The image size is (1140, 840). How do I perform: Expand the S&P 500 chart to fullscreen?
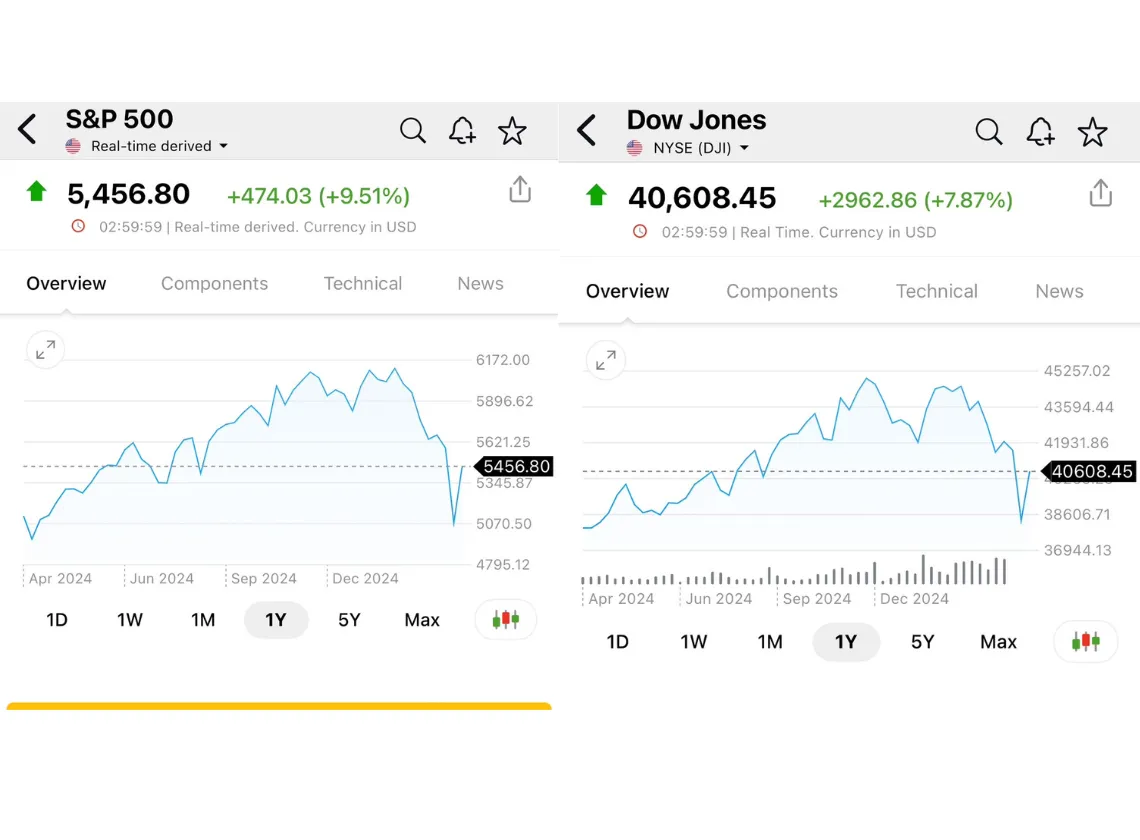pos(45,350)
